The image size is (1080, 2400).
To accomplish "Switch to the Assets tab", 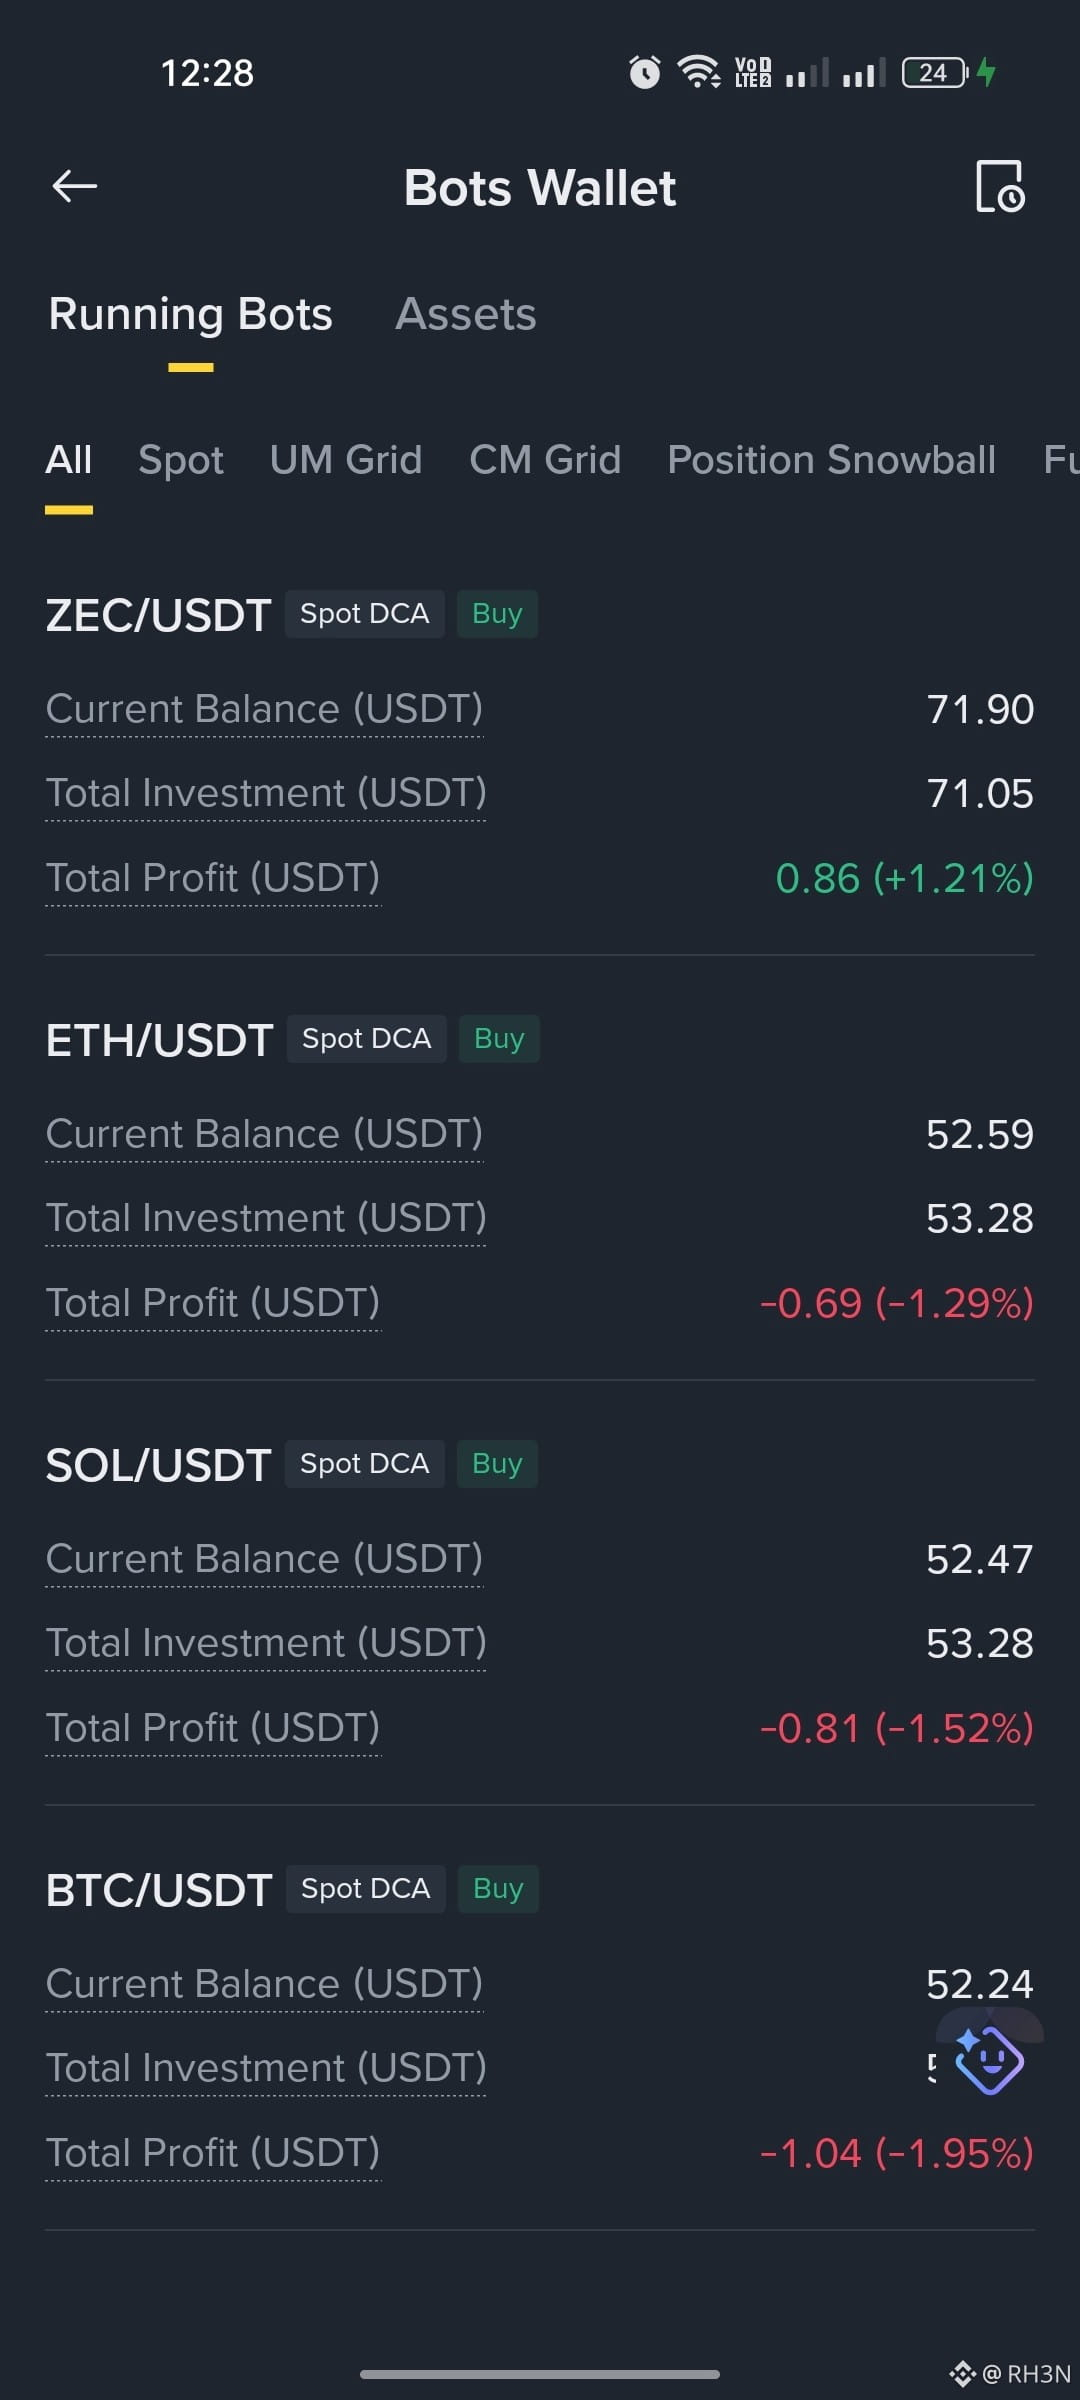I will click(x=466, y=314).
